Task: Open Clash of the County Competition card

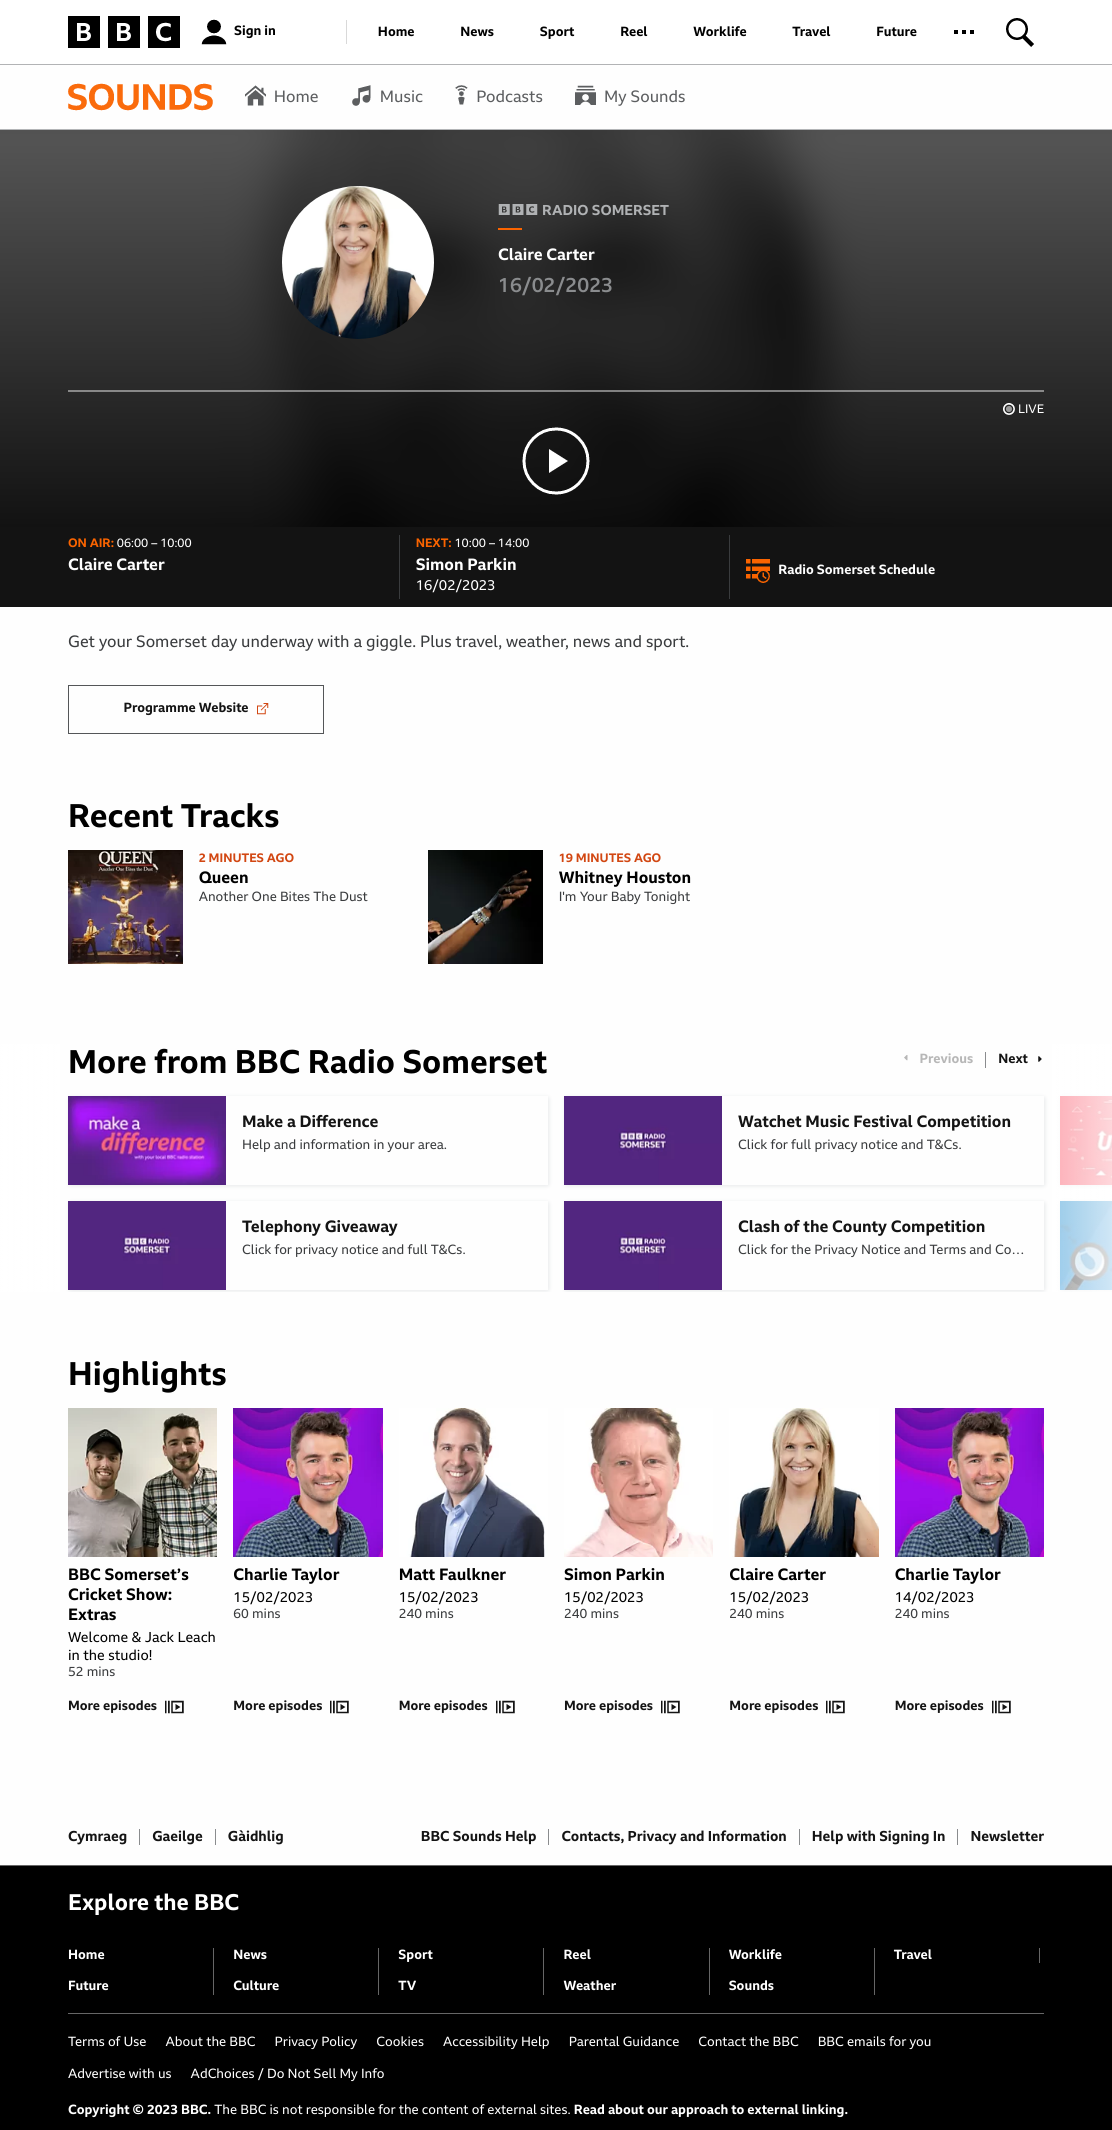Action: pos(804,1246)
